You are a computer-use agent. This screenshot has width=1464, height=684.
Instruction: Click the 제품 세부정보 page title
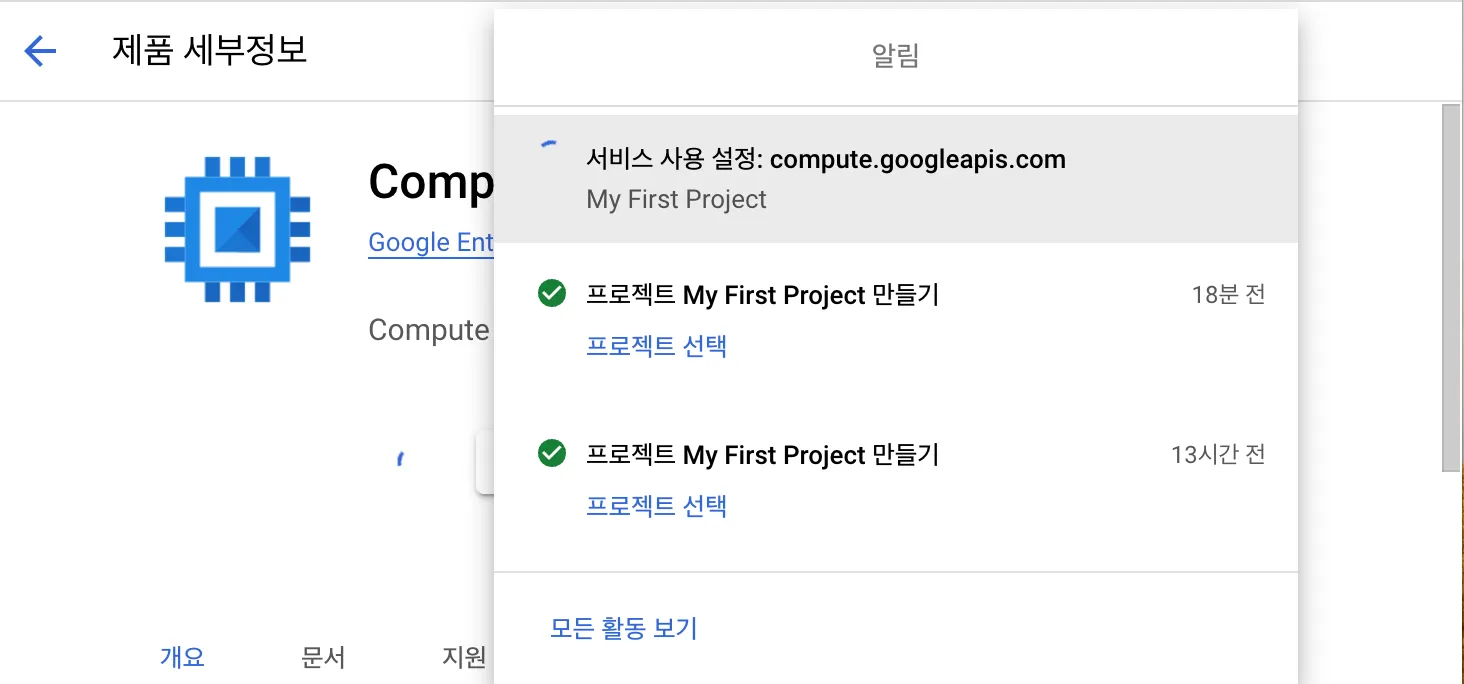209,50
